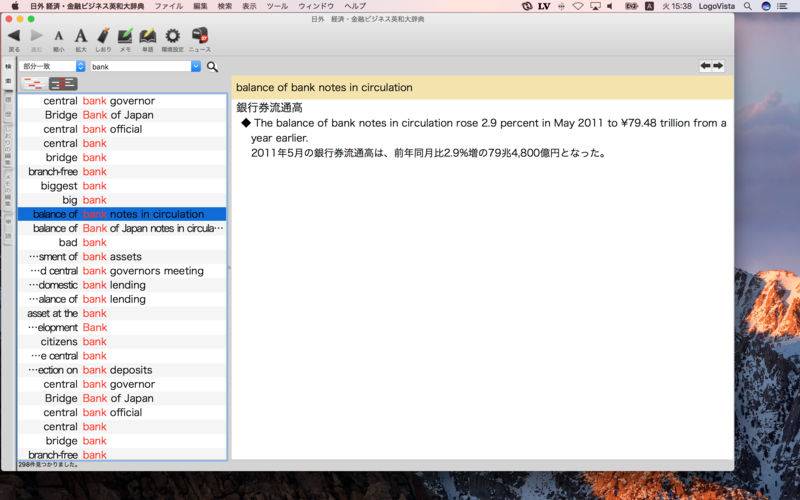Select the 索 sidebar tab
The image size is (800, 500).
pyautogui.click(x=8, y=81)
